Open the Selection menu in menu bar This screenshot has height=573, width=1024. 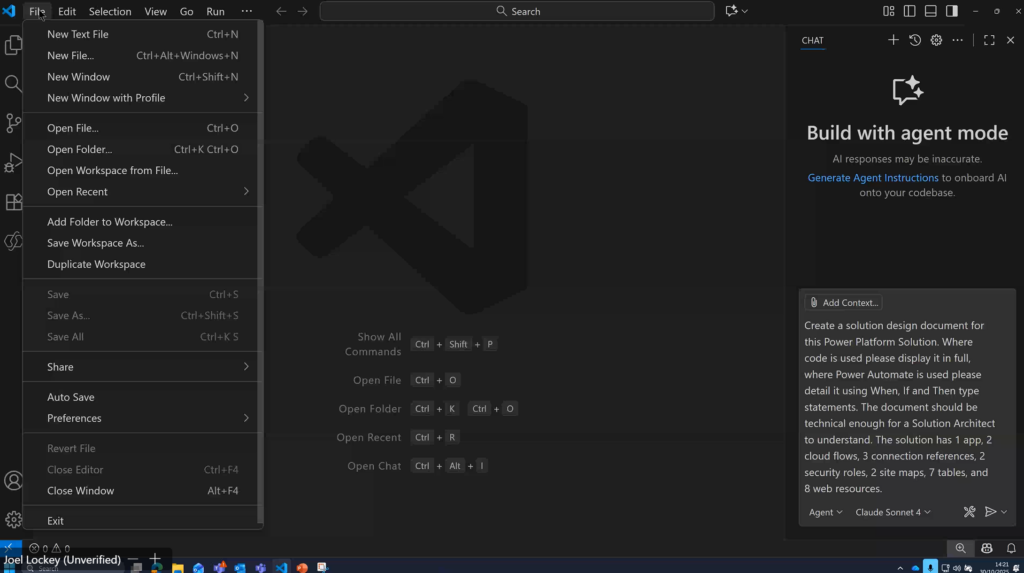click(110, 12)
